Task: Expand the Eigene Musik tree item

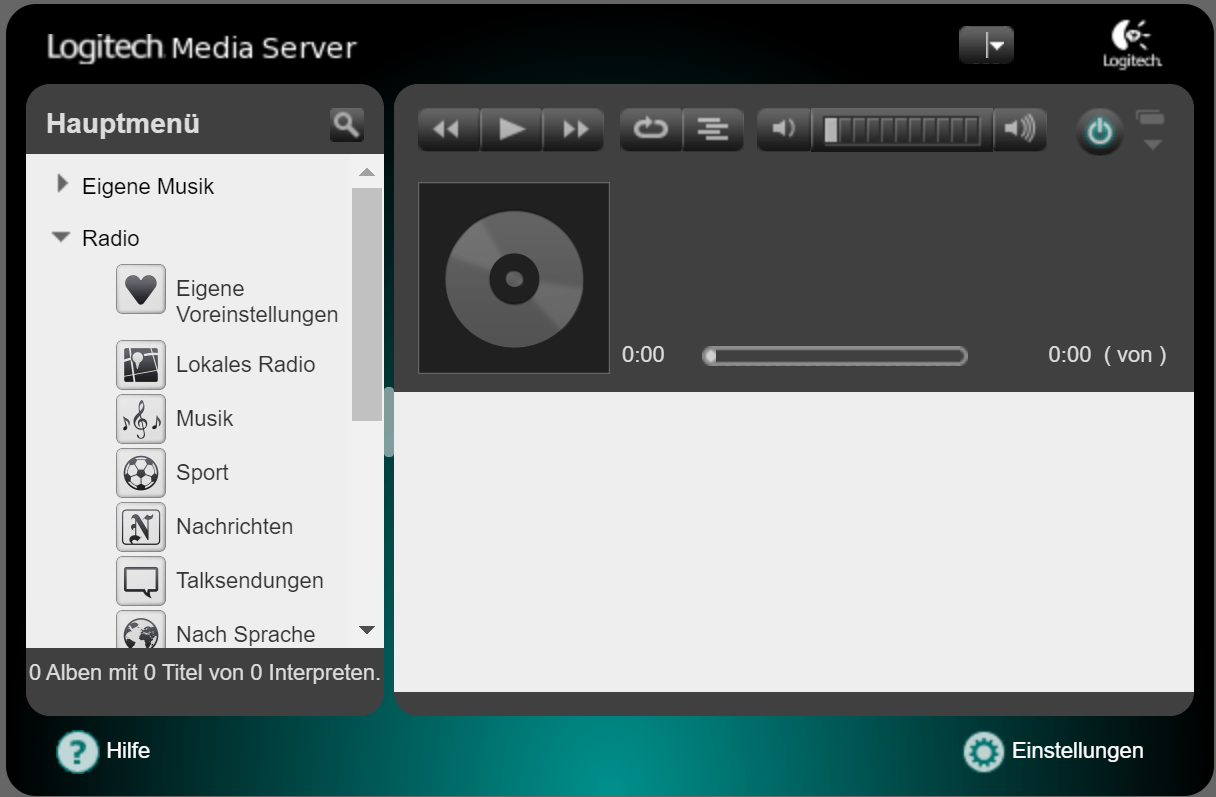Action: pyautogui.click(x=63, y=184)
